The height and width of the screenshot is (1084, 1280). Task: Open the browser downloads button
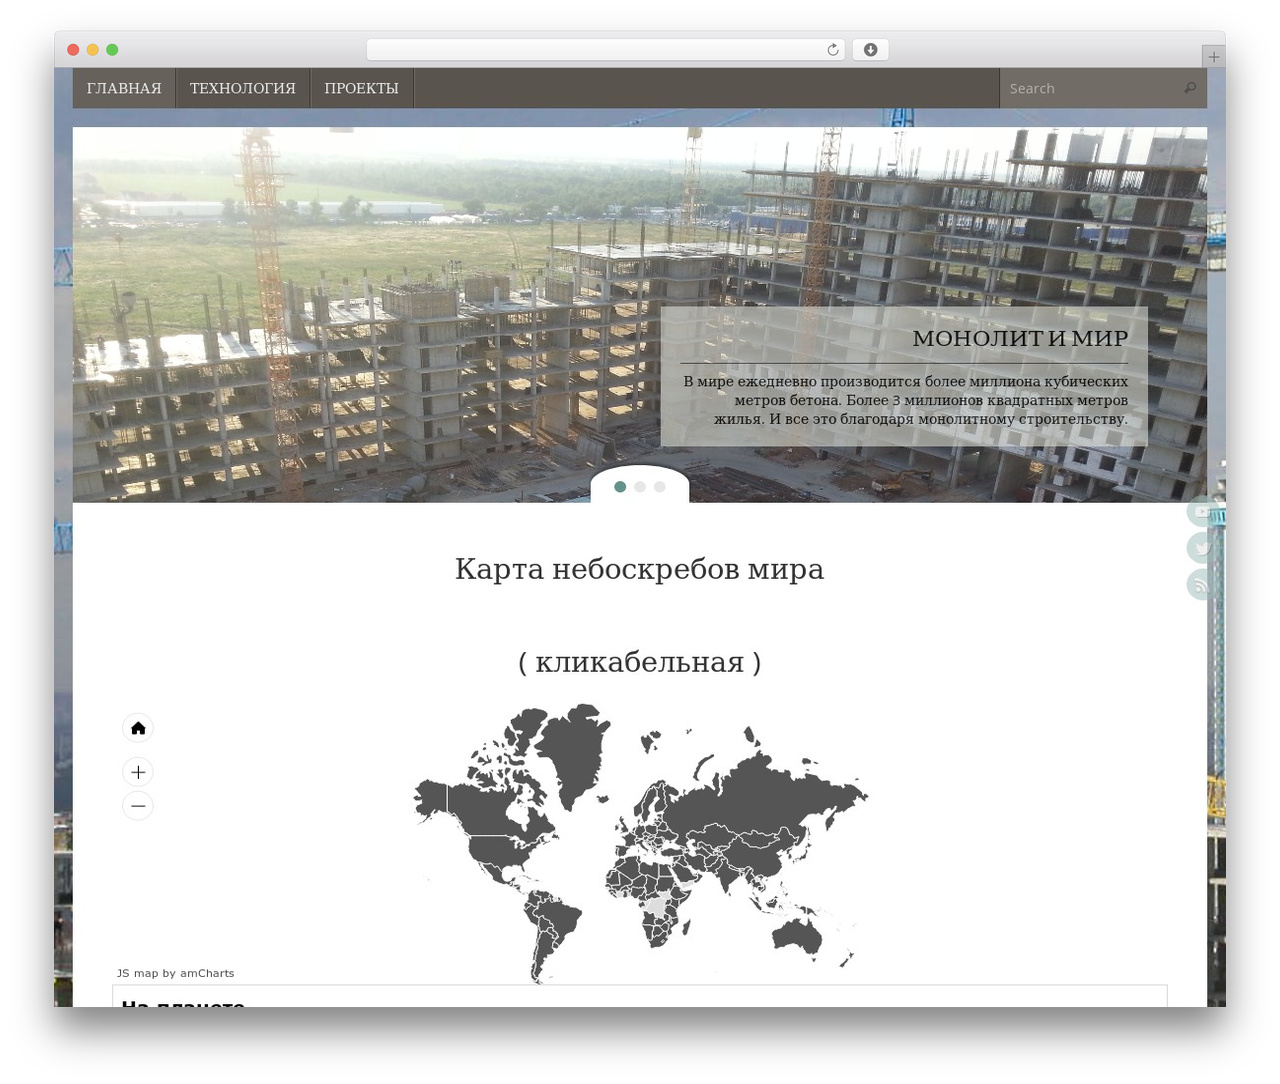870,50
